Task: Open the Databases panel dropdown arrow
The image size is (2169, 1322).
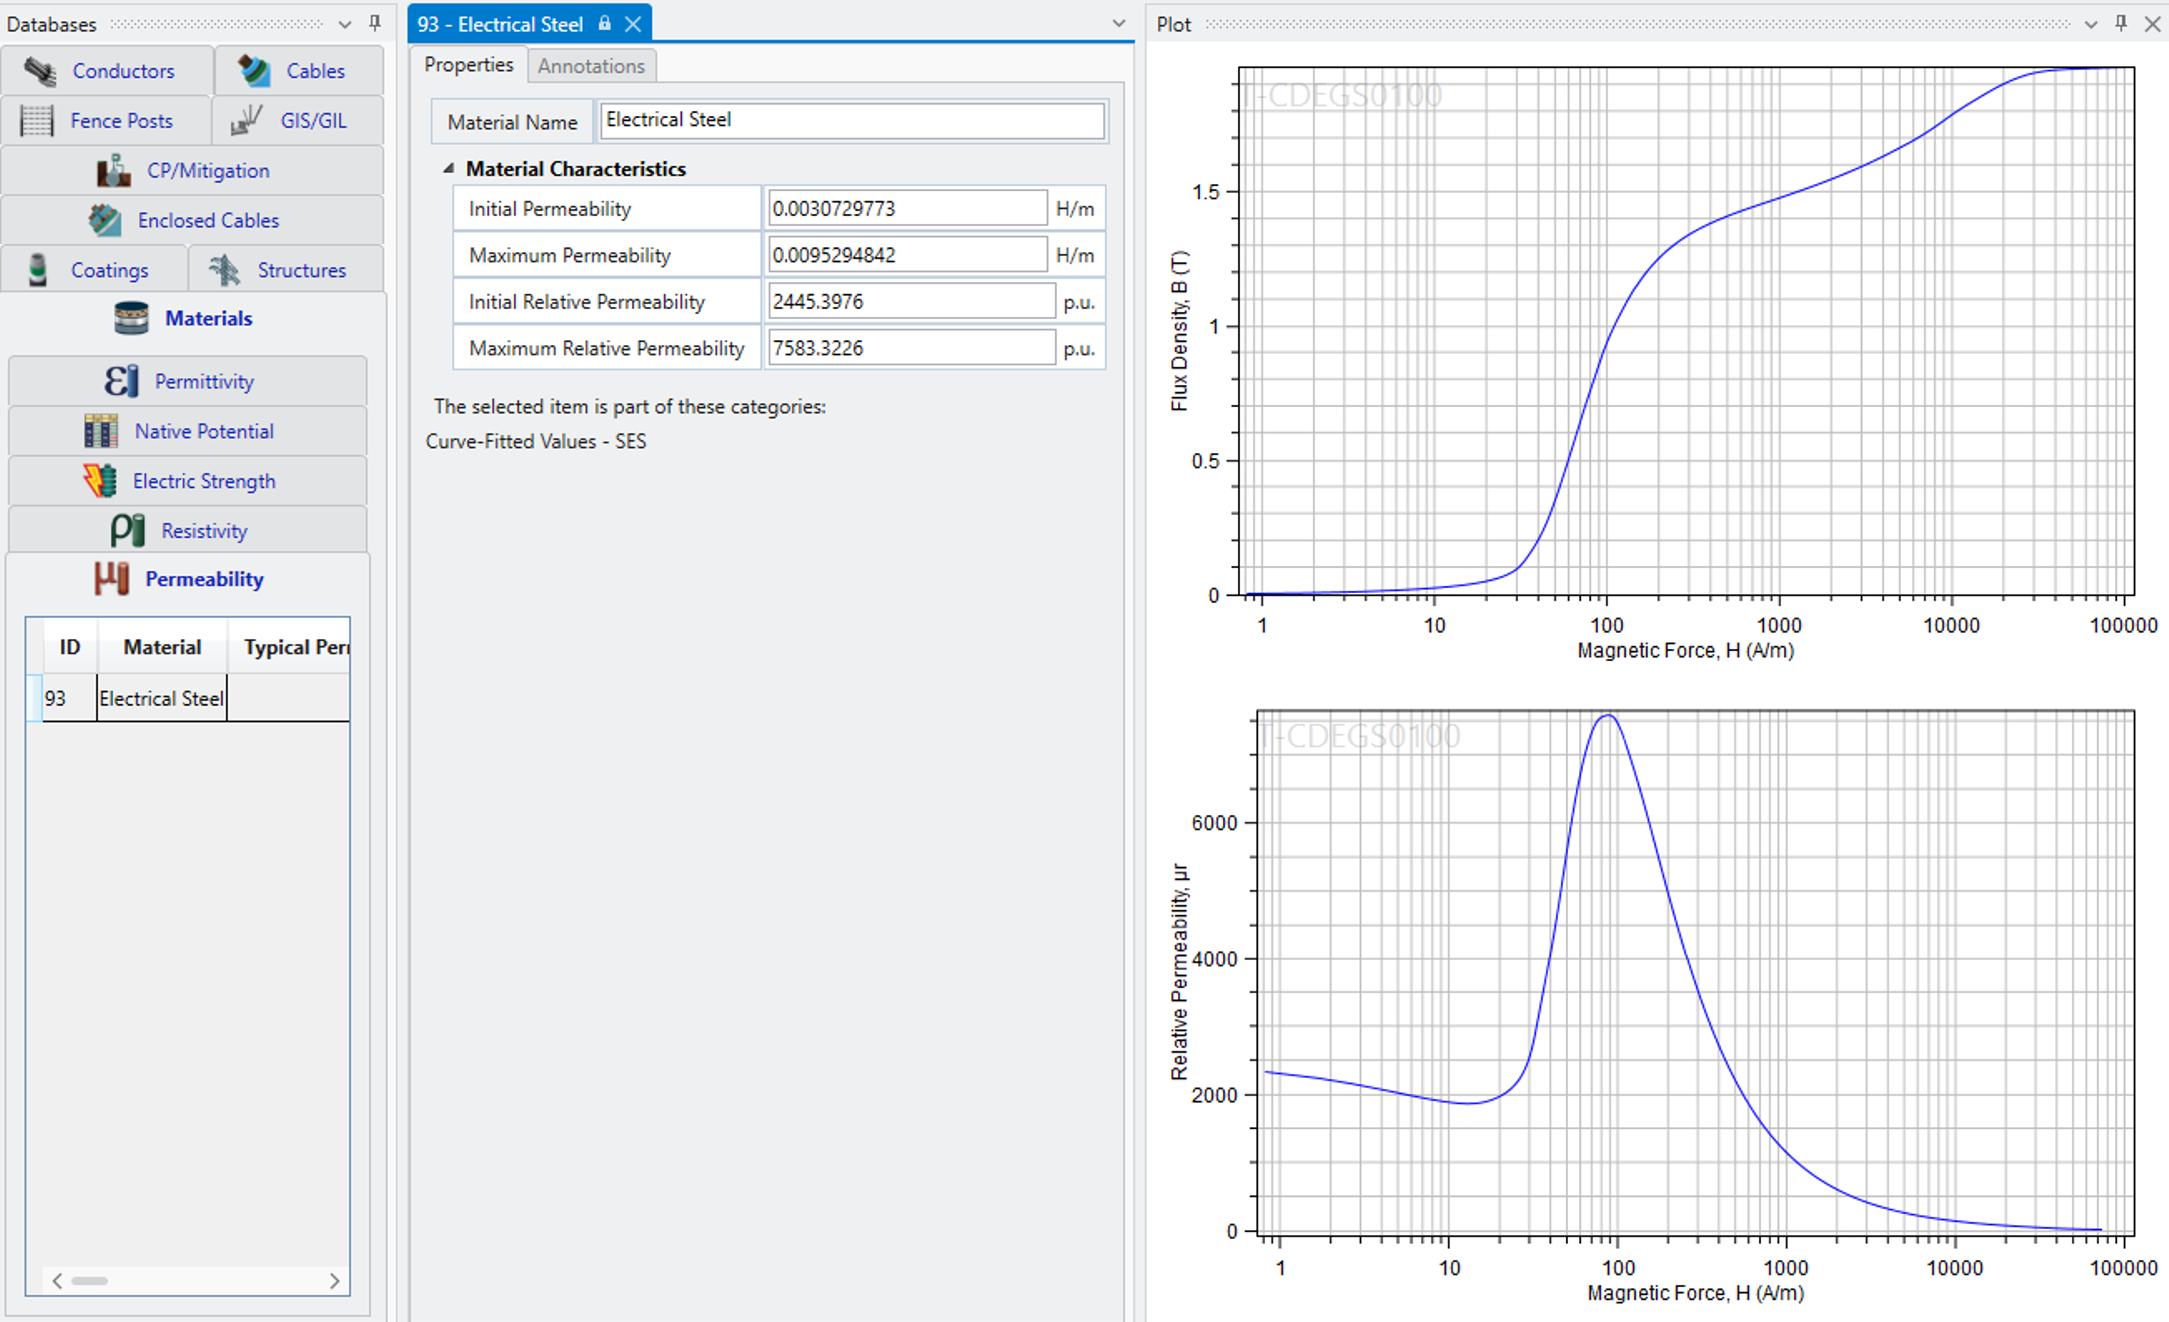Action: 345,24
